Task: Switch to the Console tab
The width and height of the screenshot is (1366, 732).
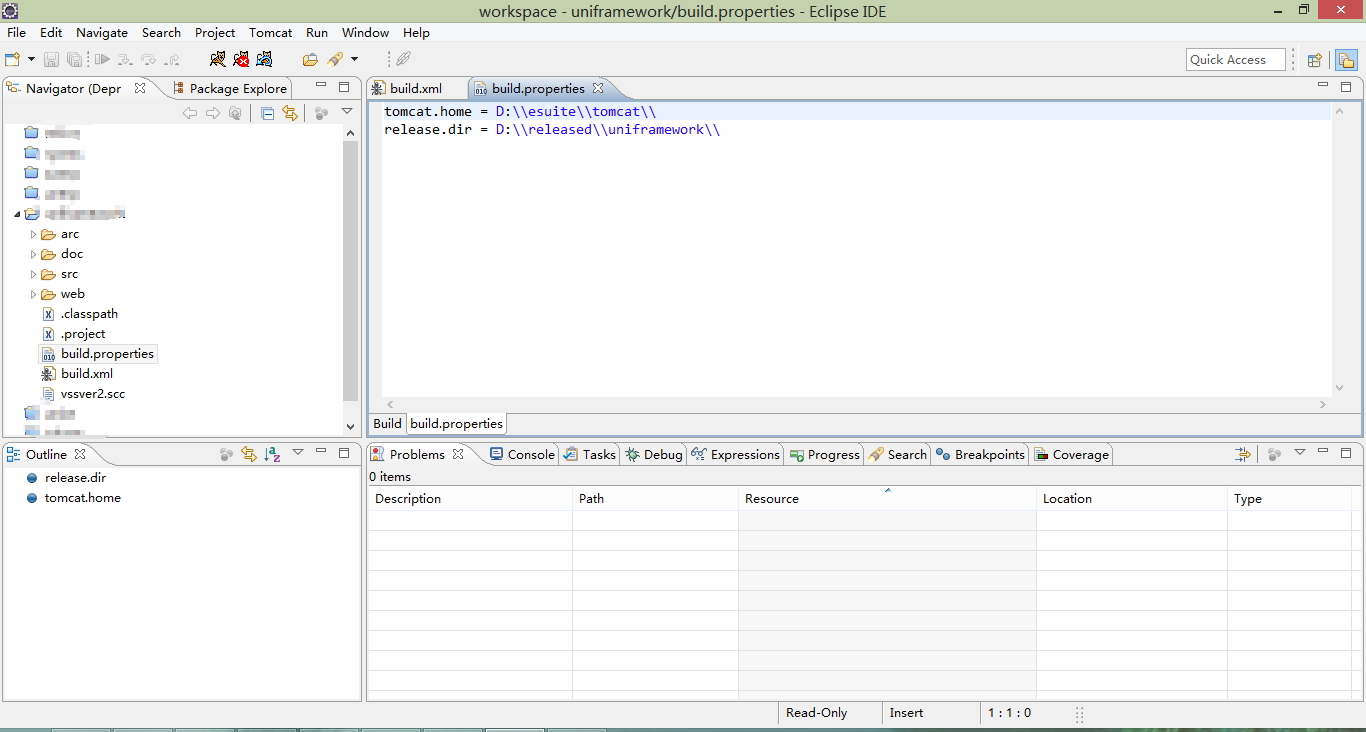Action: (x=521, y=454)
